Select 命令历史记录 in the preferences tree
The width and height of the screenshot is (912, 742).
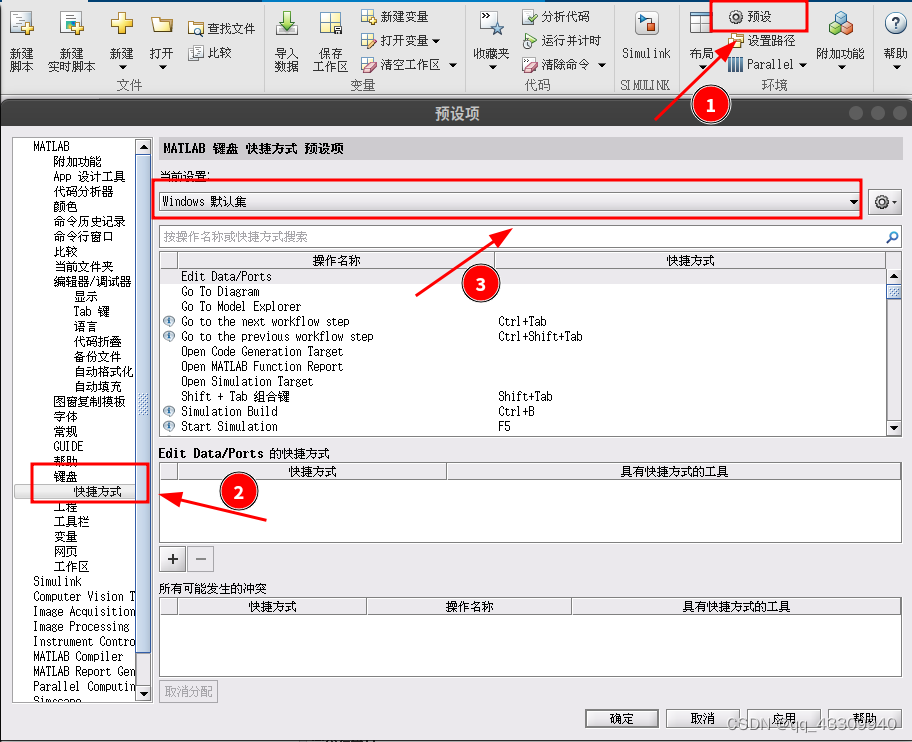click(89, 222)
